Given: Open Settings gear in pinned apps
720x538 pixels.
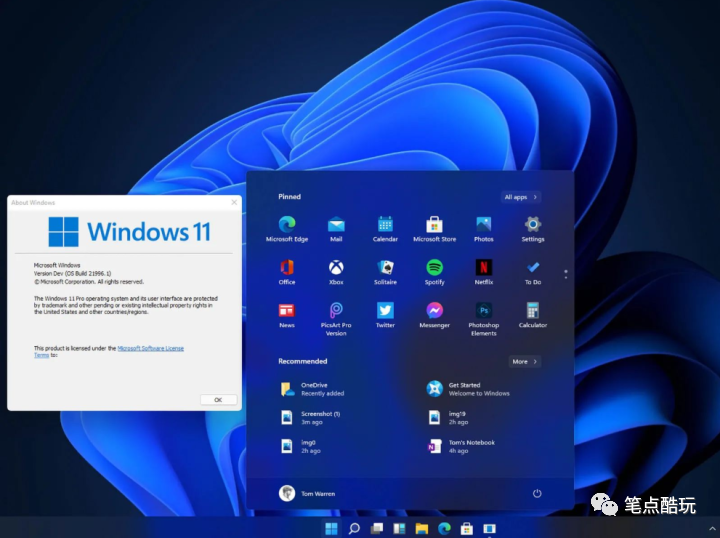Looking at the screenshot, I should click(x=533, y=225).
